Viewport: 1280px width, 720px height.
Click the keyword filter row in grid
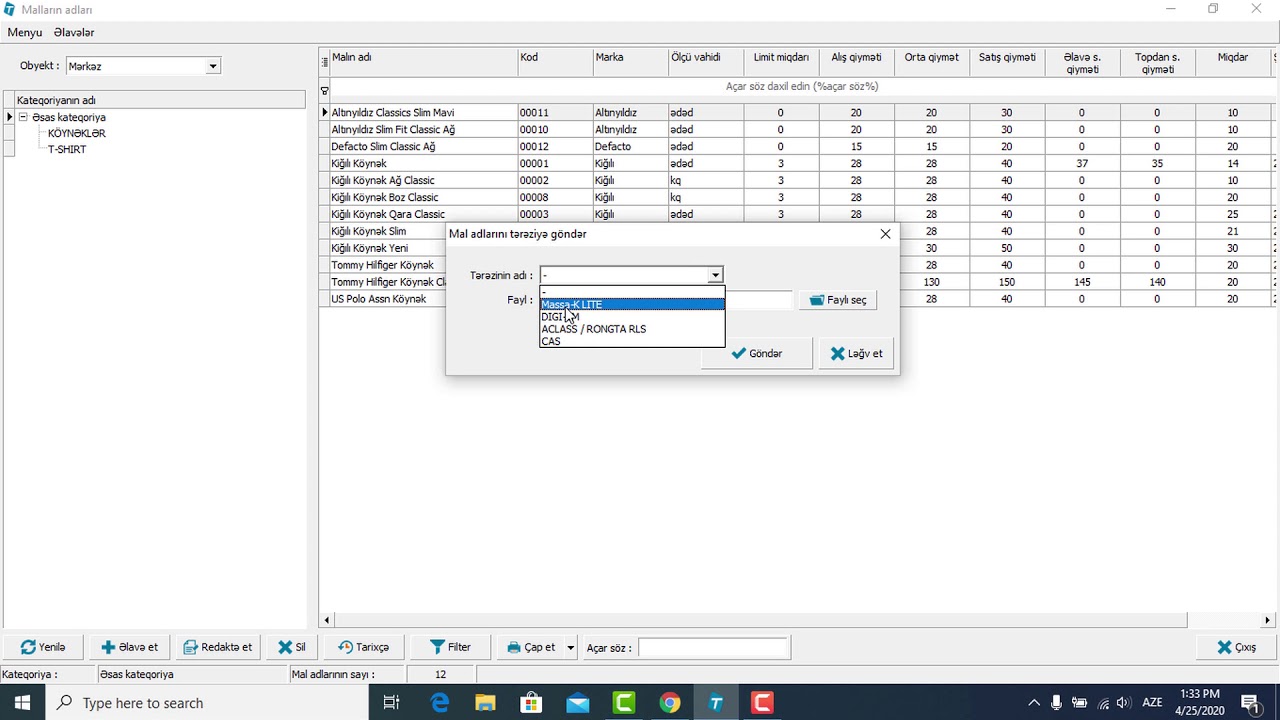(802, 87)
